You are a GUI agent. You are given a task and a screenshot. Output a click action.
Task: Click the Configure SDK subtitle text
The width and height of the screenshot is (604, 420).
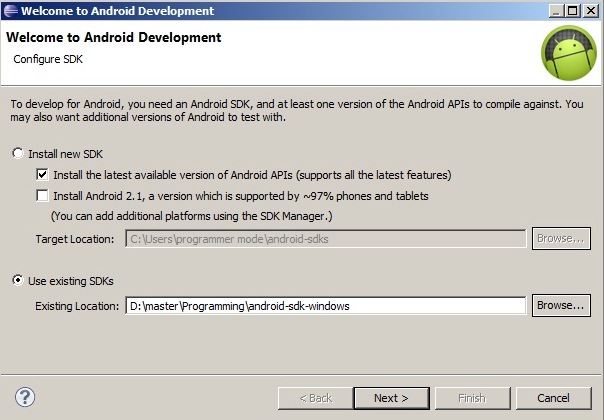(48, 59)
